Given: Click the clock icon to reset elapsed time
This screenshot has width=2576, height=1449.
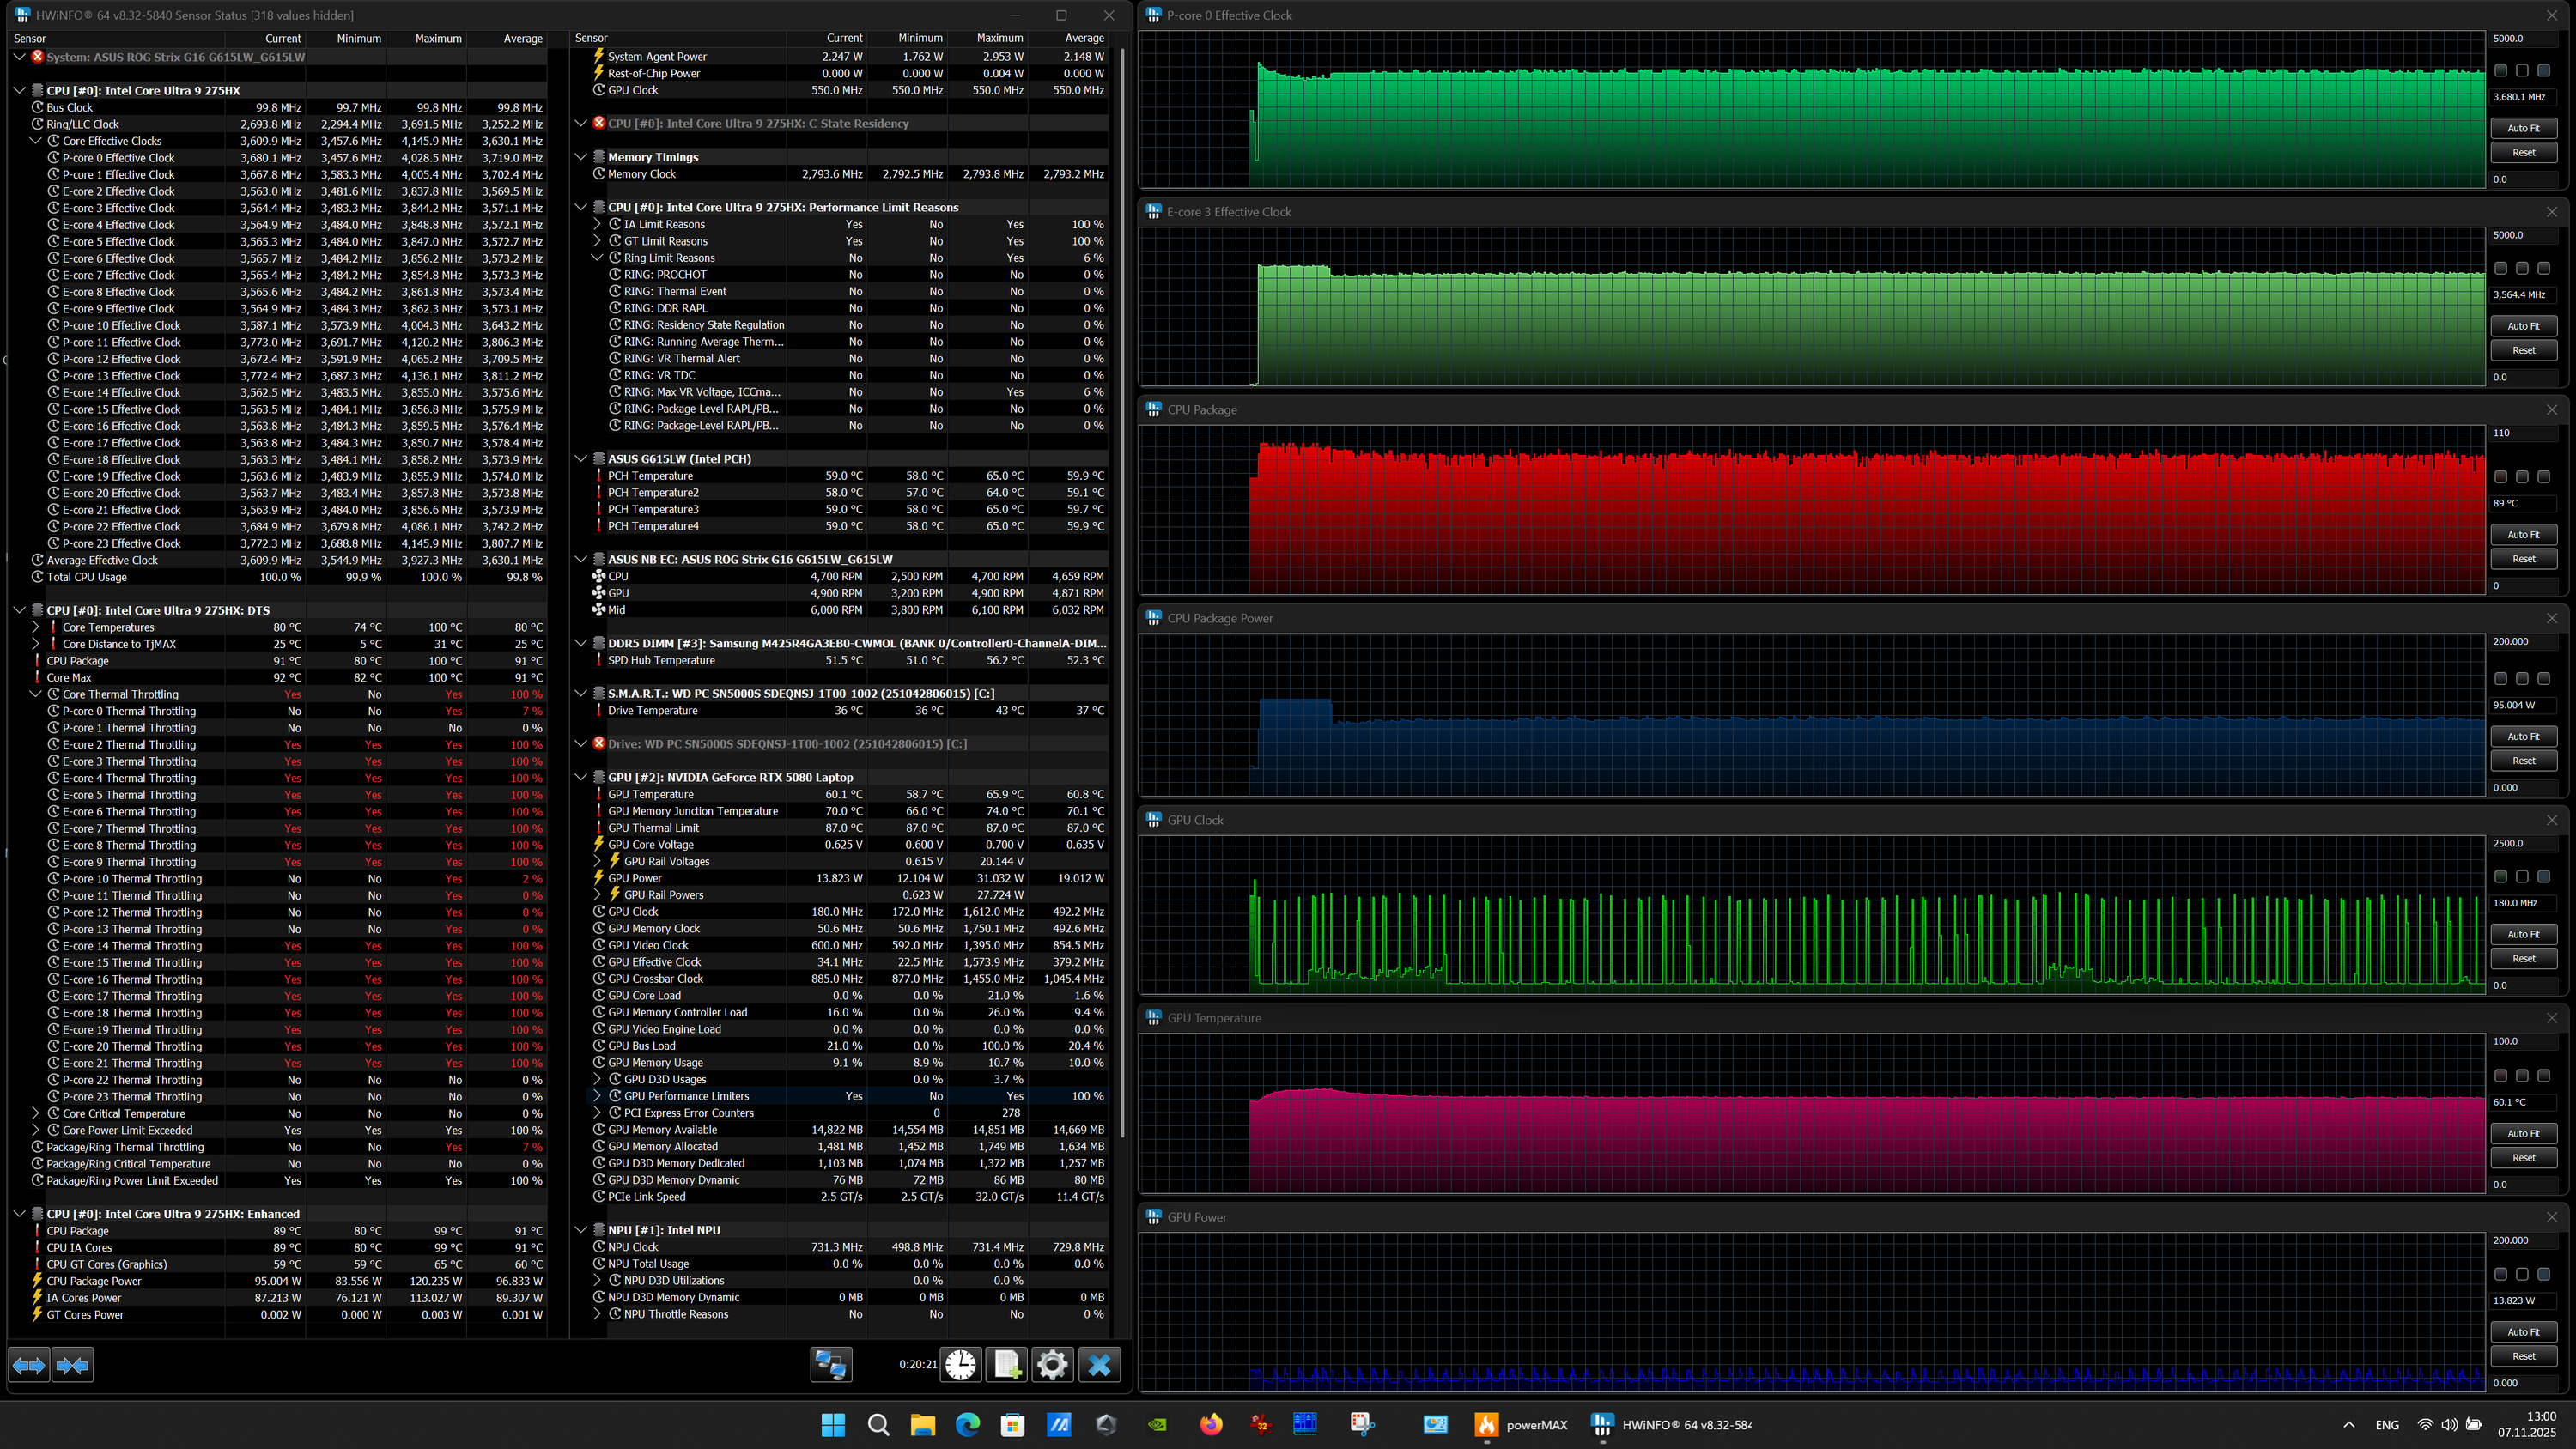Looking at the screenshot, I should pyautogui.click(x=960, y=1365).
